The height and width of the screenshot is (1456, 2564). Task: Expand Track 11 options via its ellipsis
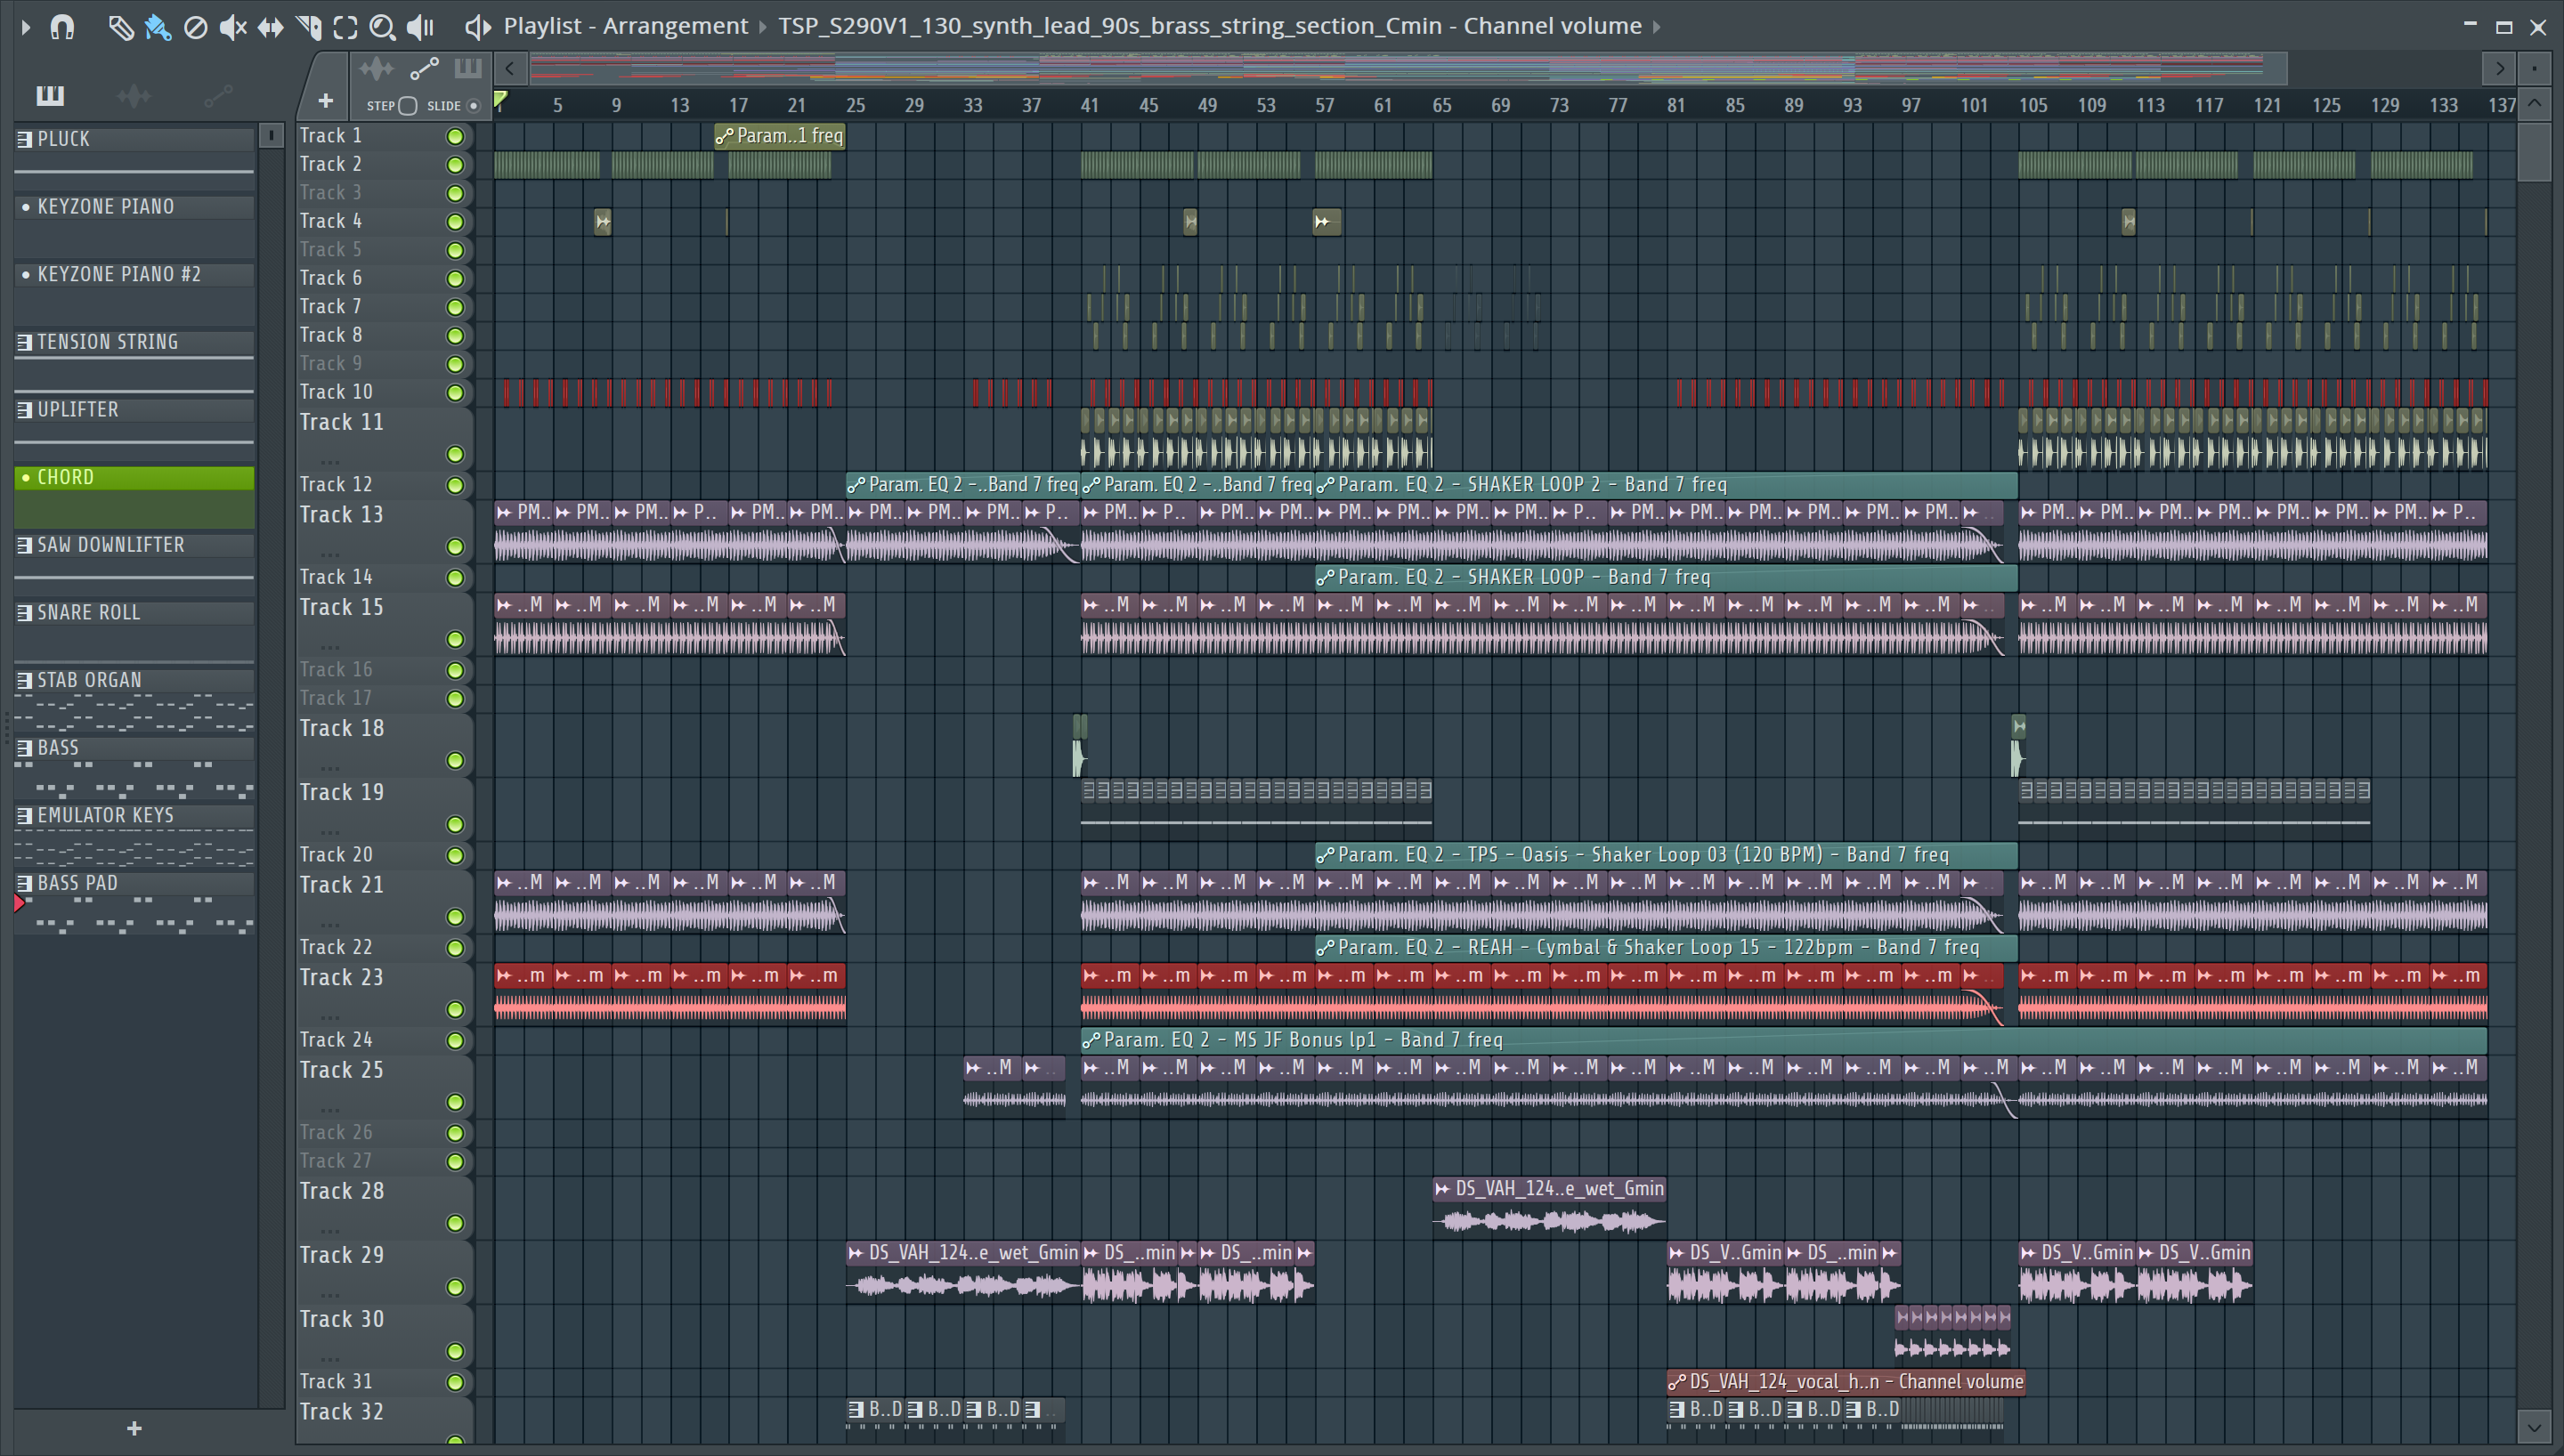coord(330,461)
